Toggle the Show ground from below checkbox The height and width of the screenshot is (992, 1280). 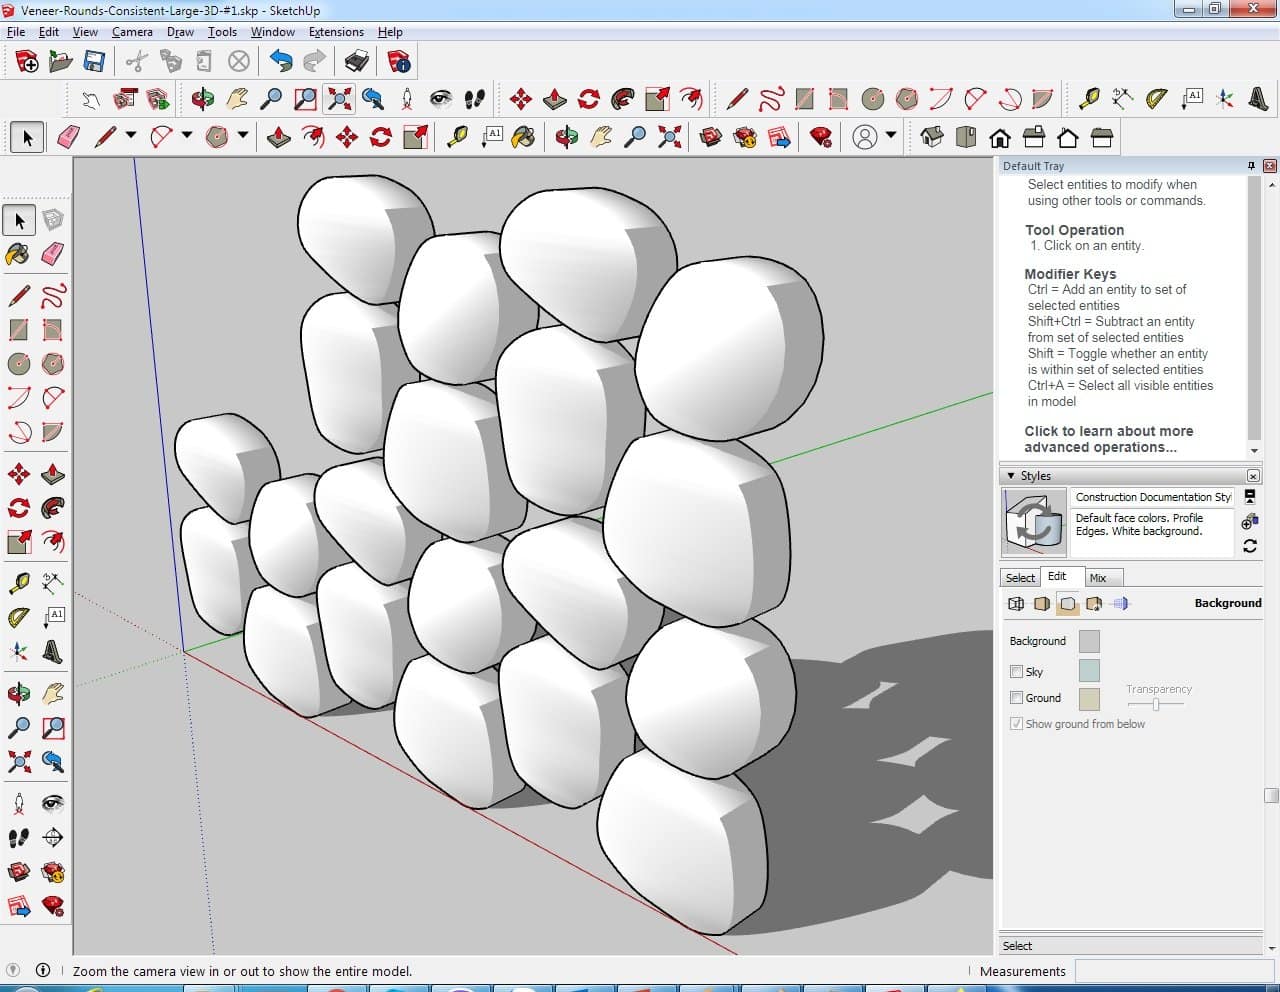tap(1016, 724)
